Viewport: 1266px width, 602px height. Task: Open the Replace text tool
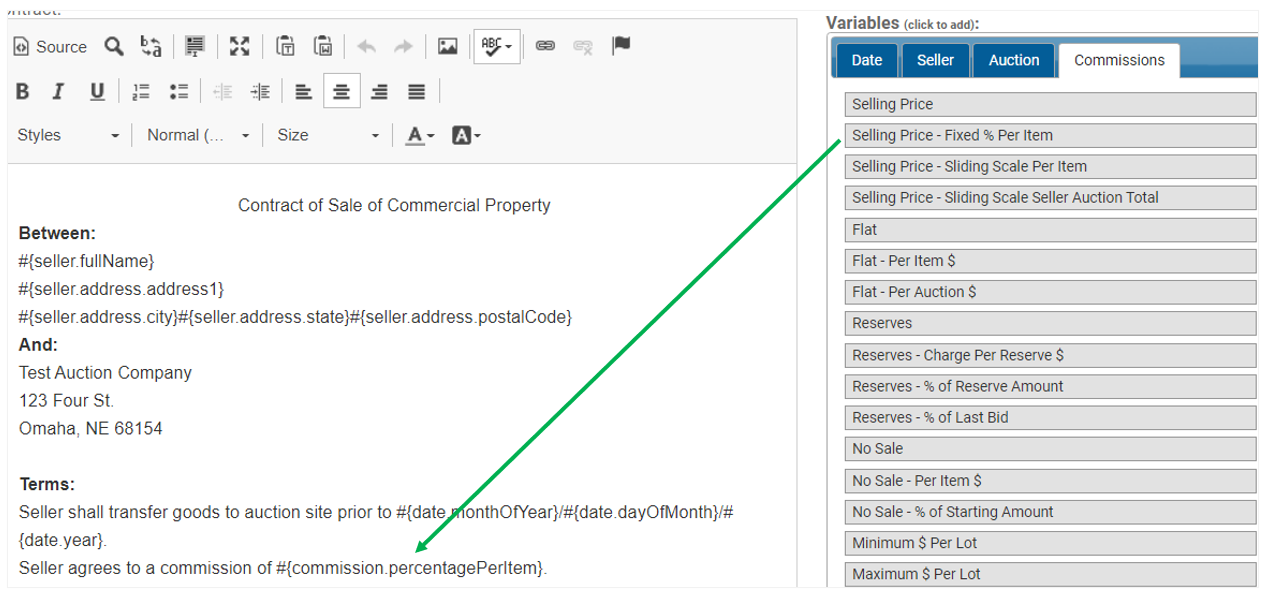click(x=151, y=46)
